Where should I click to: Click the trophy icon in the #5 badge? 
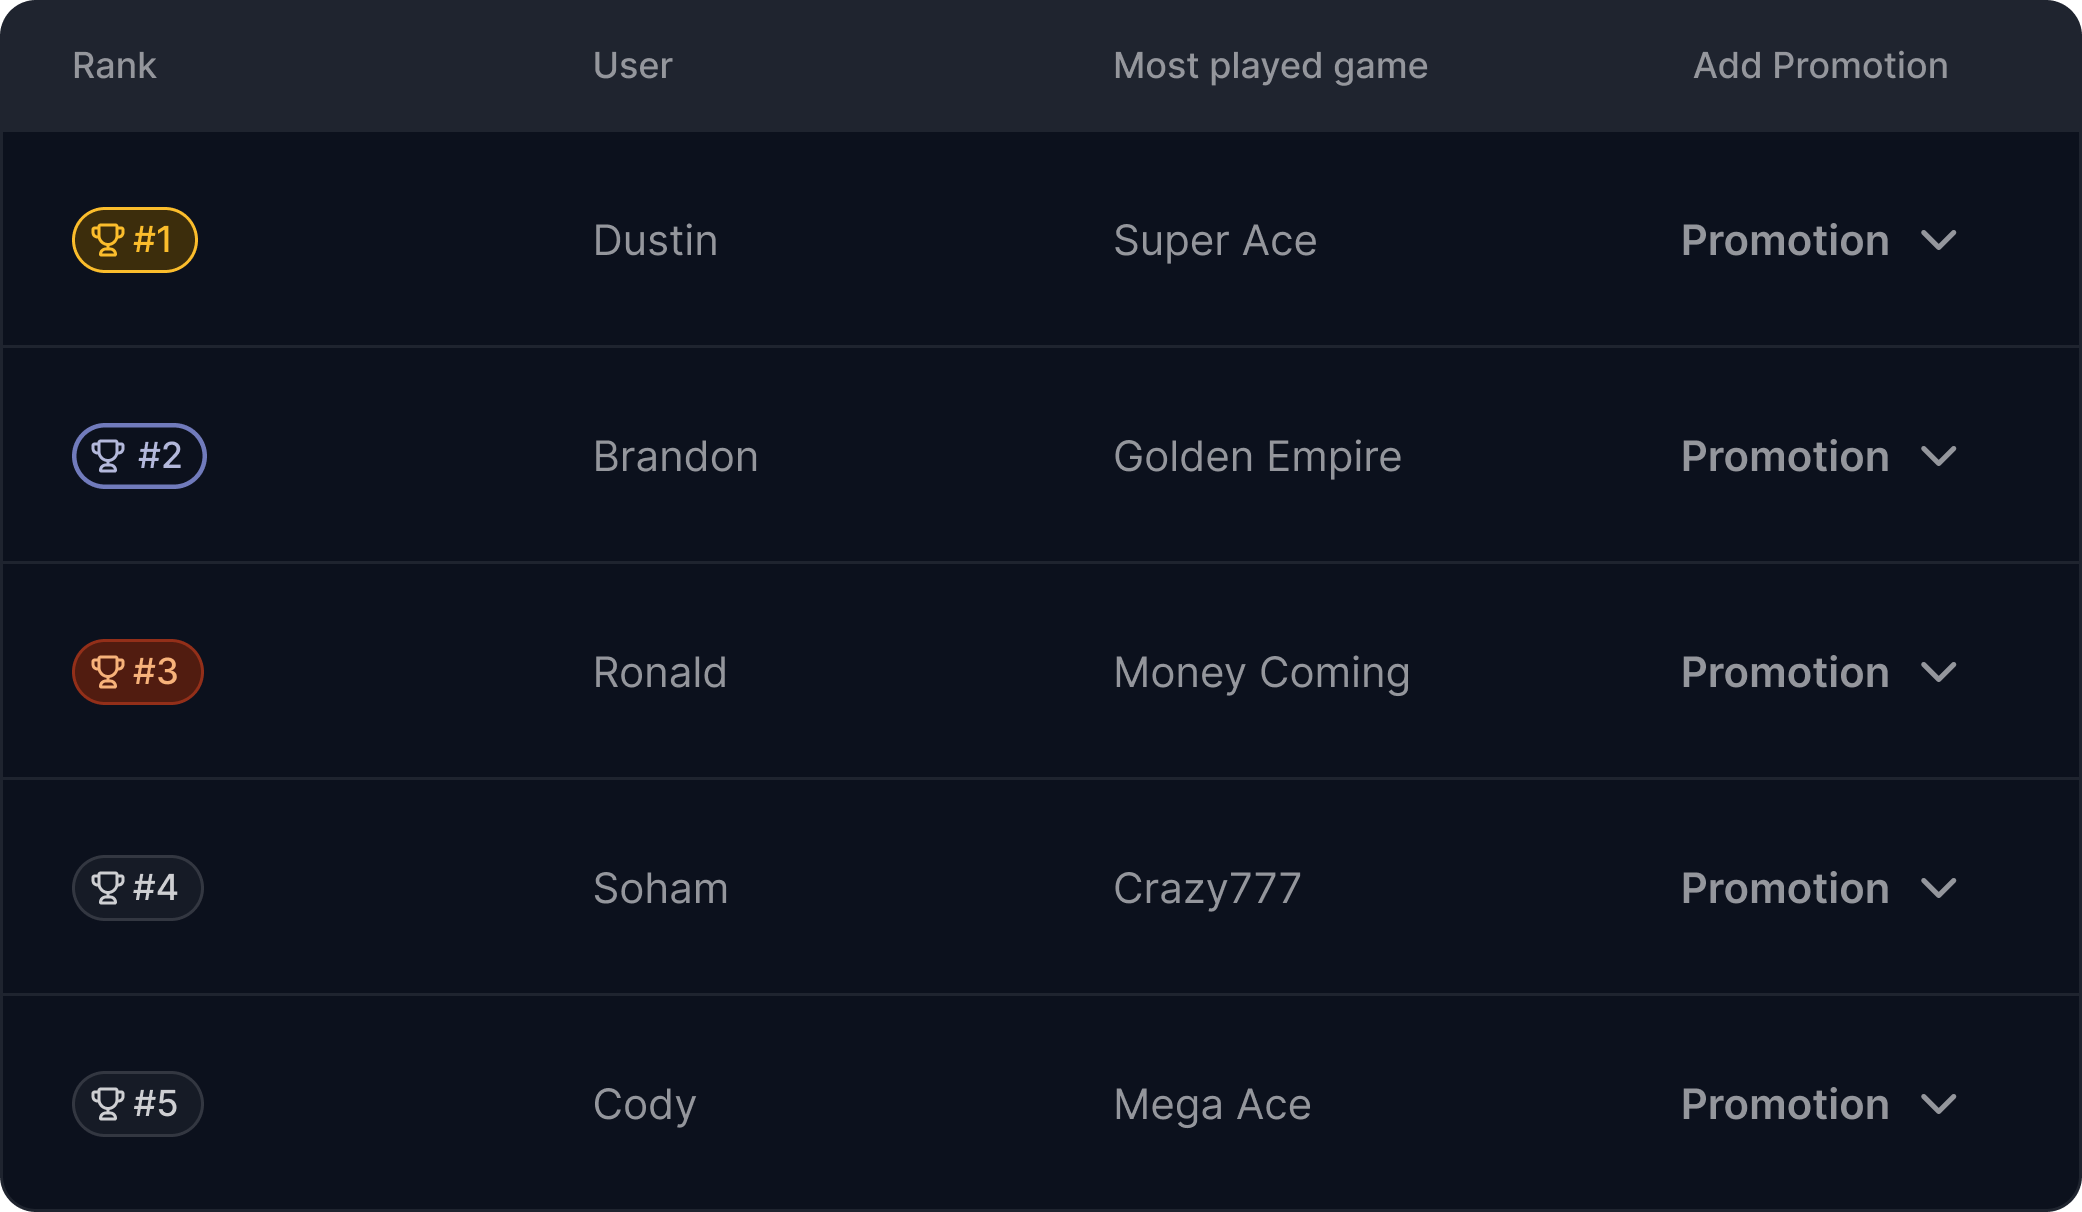pos(107,1104)
